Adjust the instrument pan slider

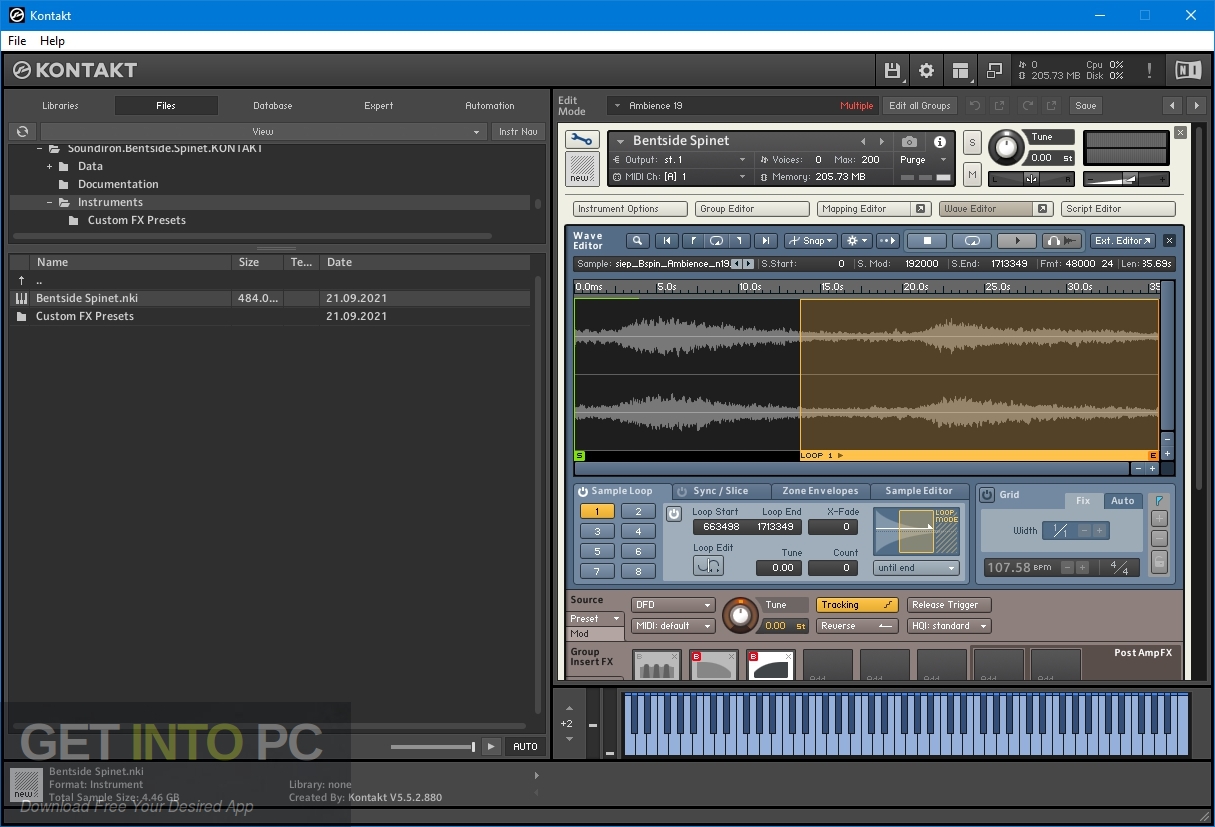pos(1031,179)
